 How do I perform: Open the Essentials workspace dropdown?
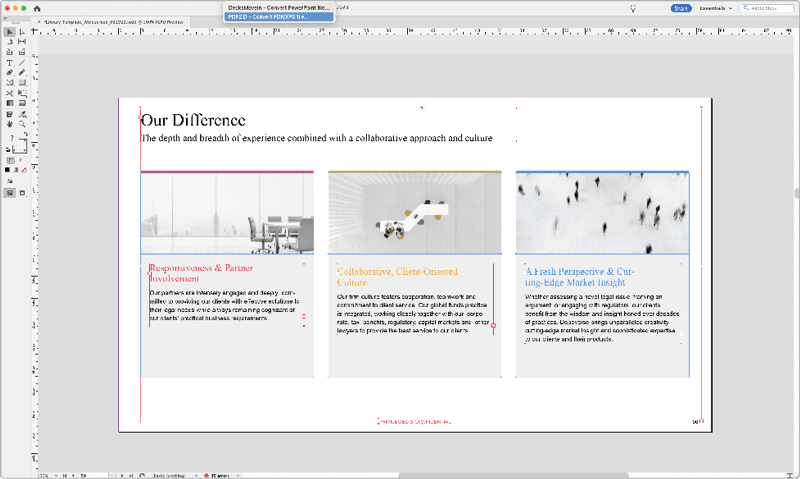716,8
